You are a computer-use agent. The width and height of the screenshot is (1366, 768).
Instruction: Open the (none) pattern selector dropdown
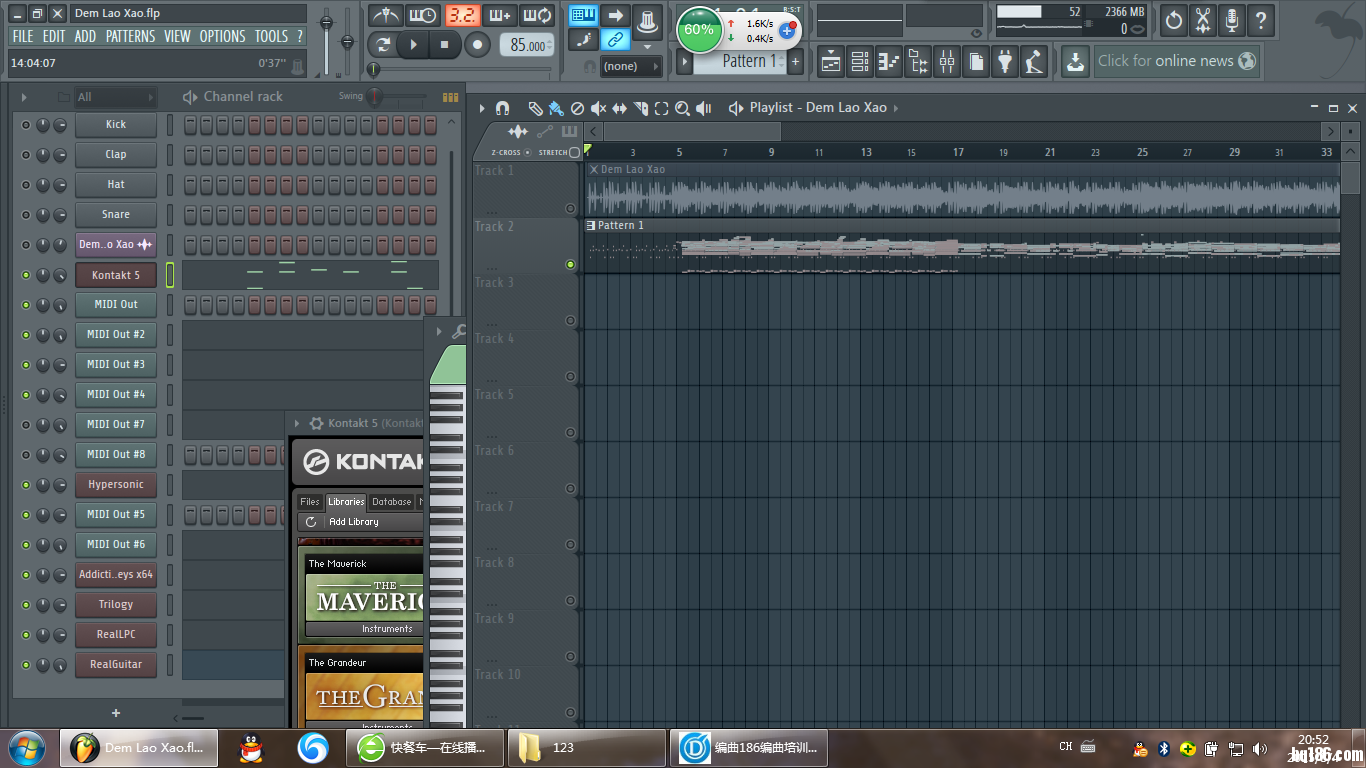click(x=631, y=66)
